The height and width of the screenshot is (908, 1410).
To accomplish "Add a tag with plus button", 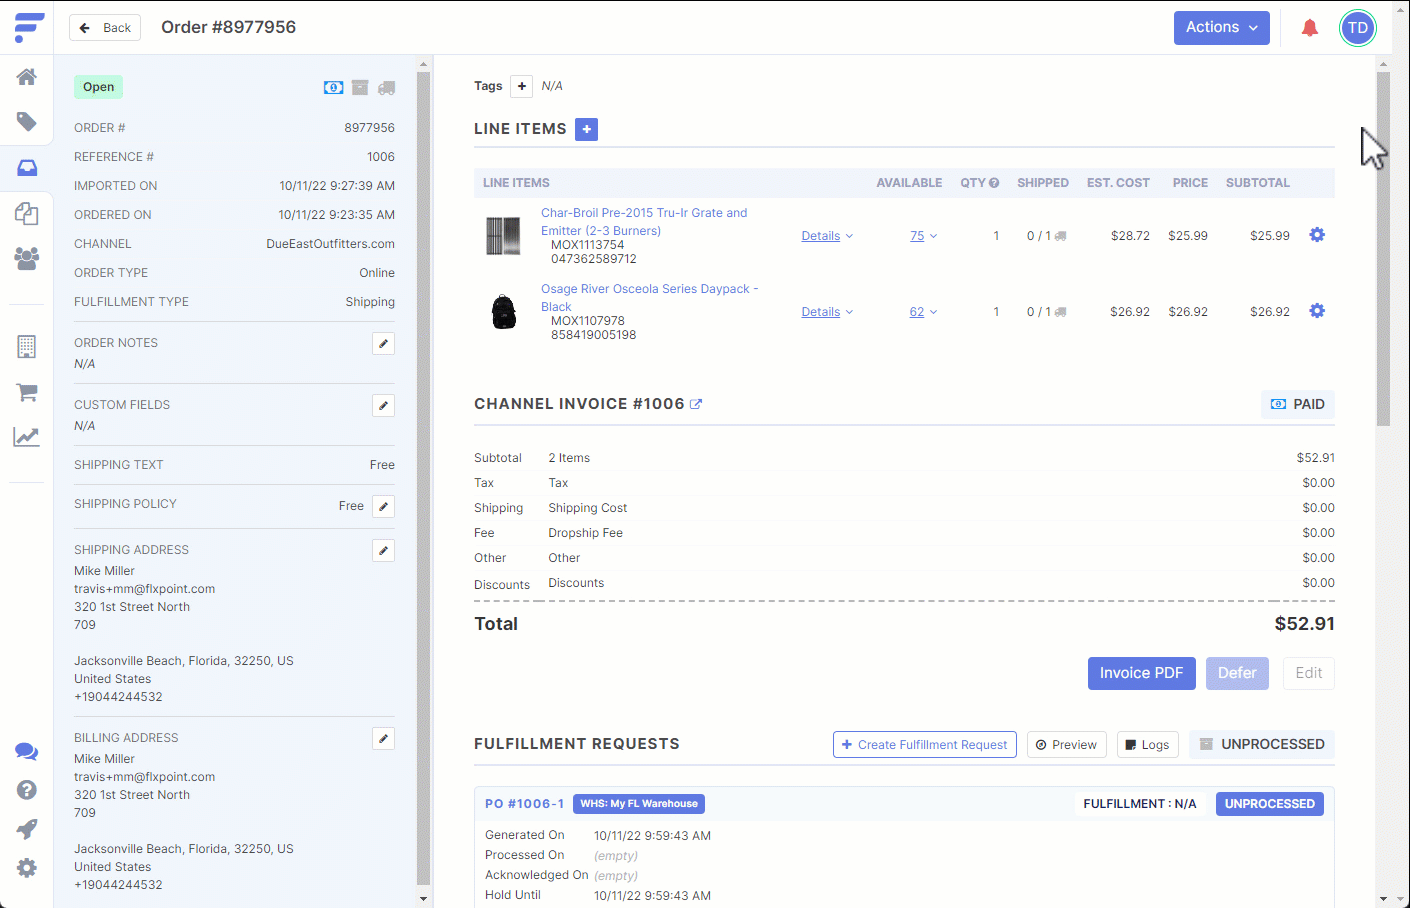I will [x=521, y=86].
